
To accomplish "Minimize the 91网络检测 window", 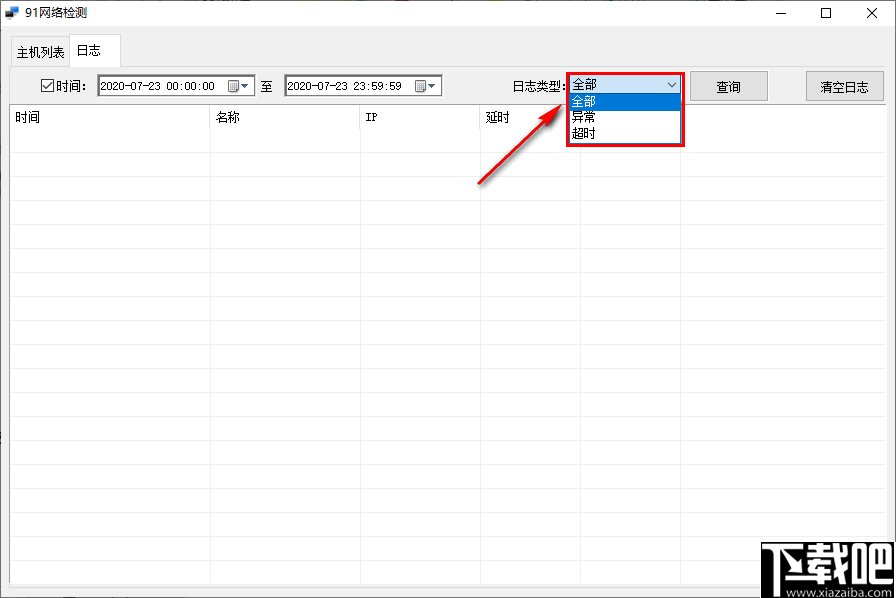I will tap(781, 13).
